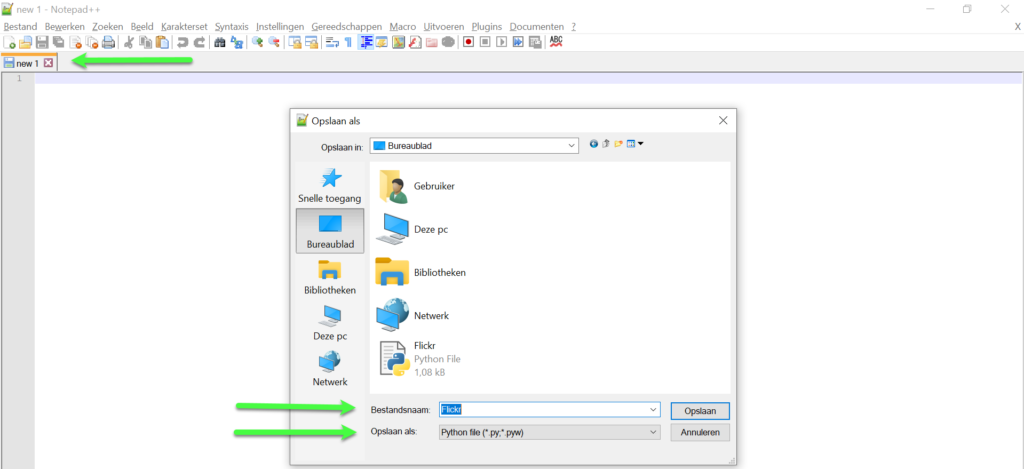Click the Zoom In toolbar icon
Screen dimensions: 1024x469
click(257, 42)
